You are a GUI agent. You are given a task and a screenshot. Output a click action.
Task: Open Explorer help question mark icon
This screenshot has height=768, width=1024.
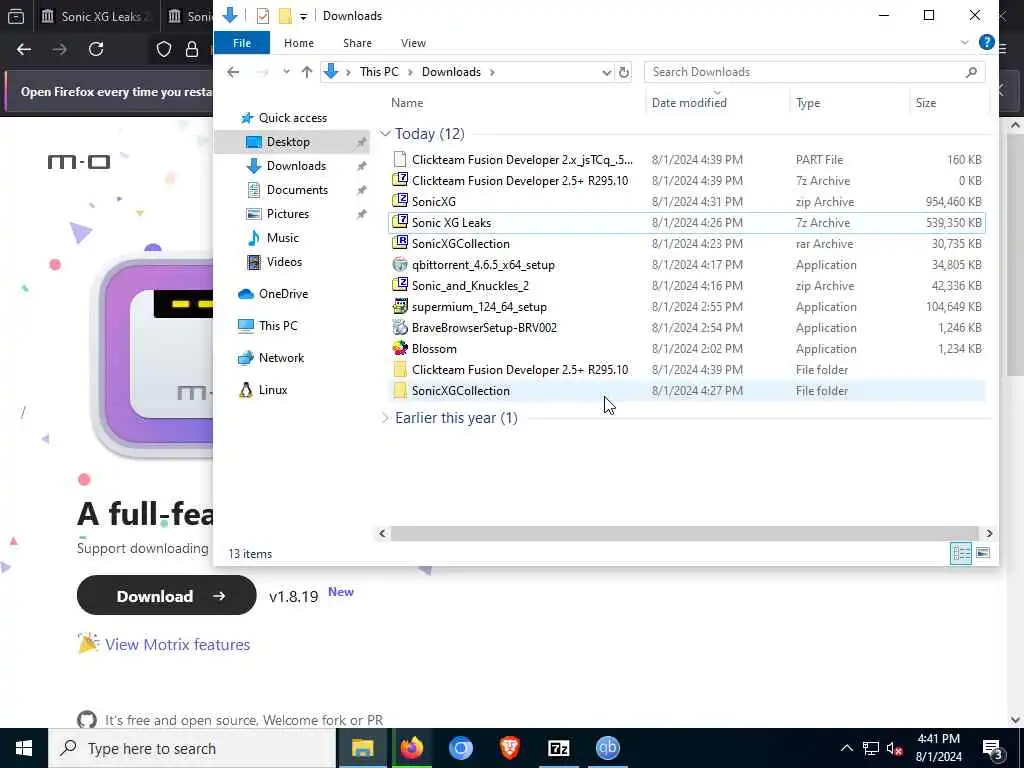coord(986,42)
